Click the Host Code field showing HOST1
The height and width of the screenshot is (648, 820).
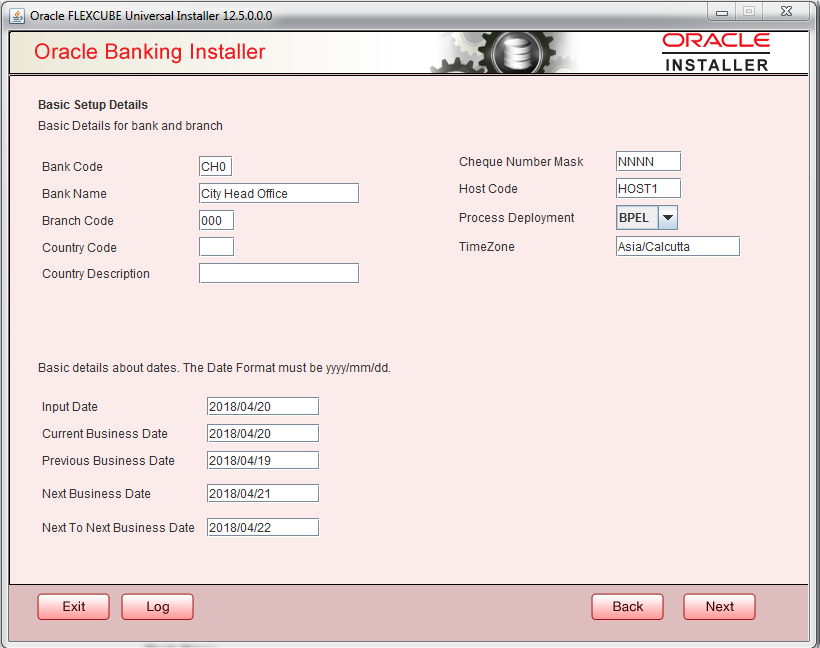pyautogui.click(x=647, y=188)
